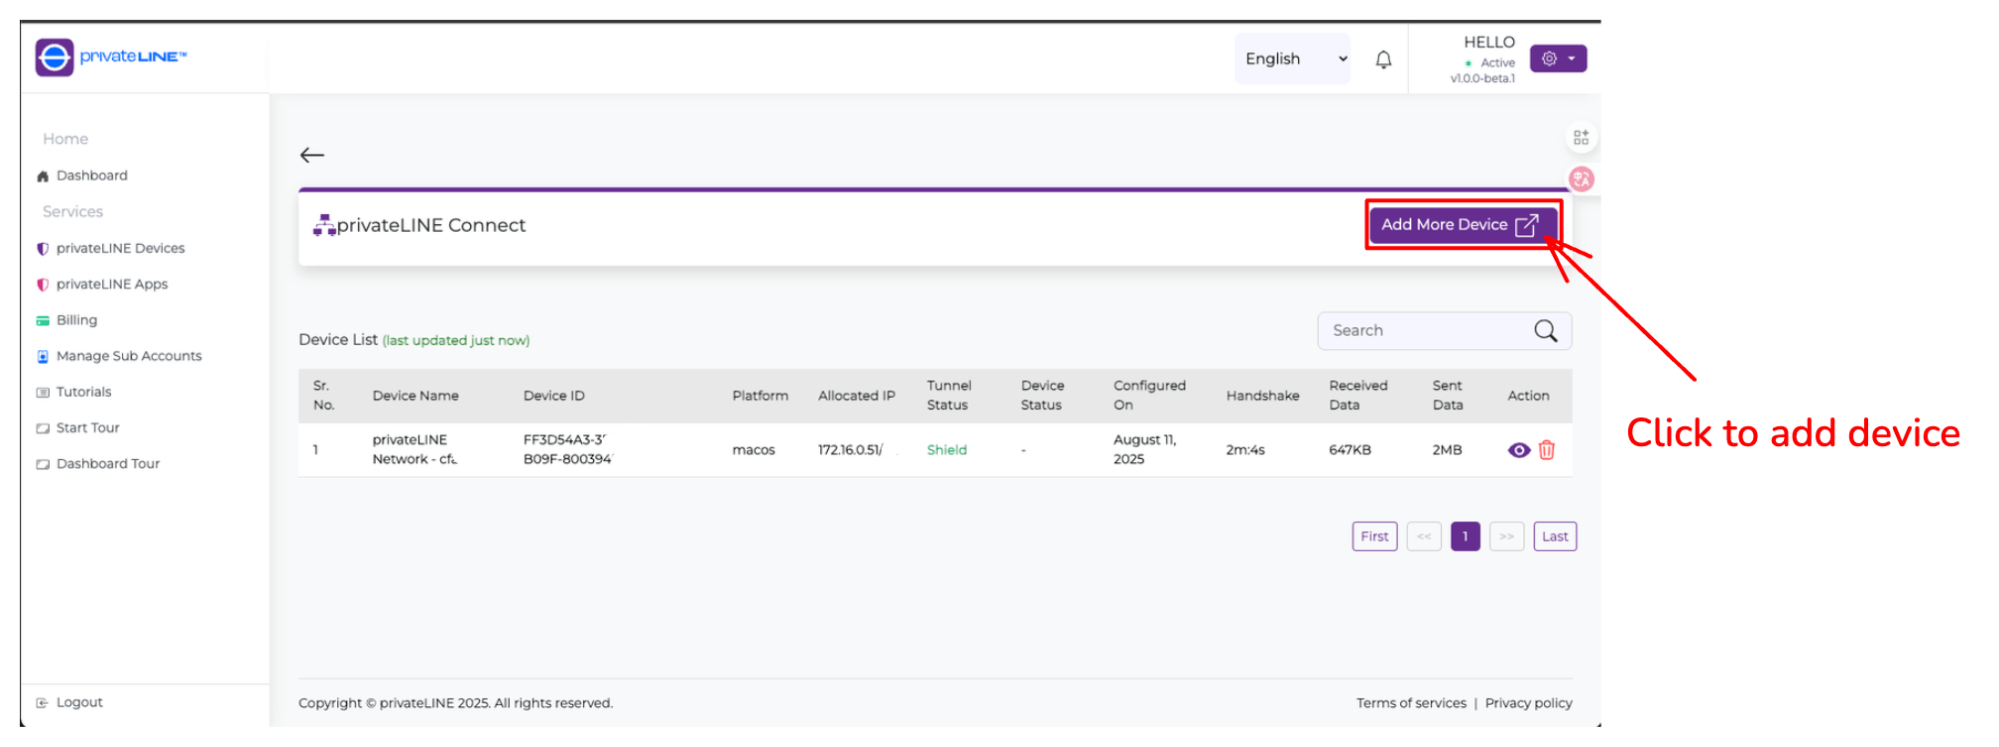1999x747 pixels.
Task: Open the English language dropdown
Action: [x=1294, y=59]
